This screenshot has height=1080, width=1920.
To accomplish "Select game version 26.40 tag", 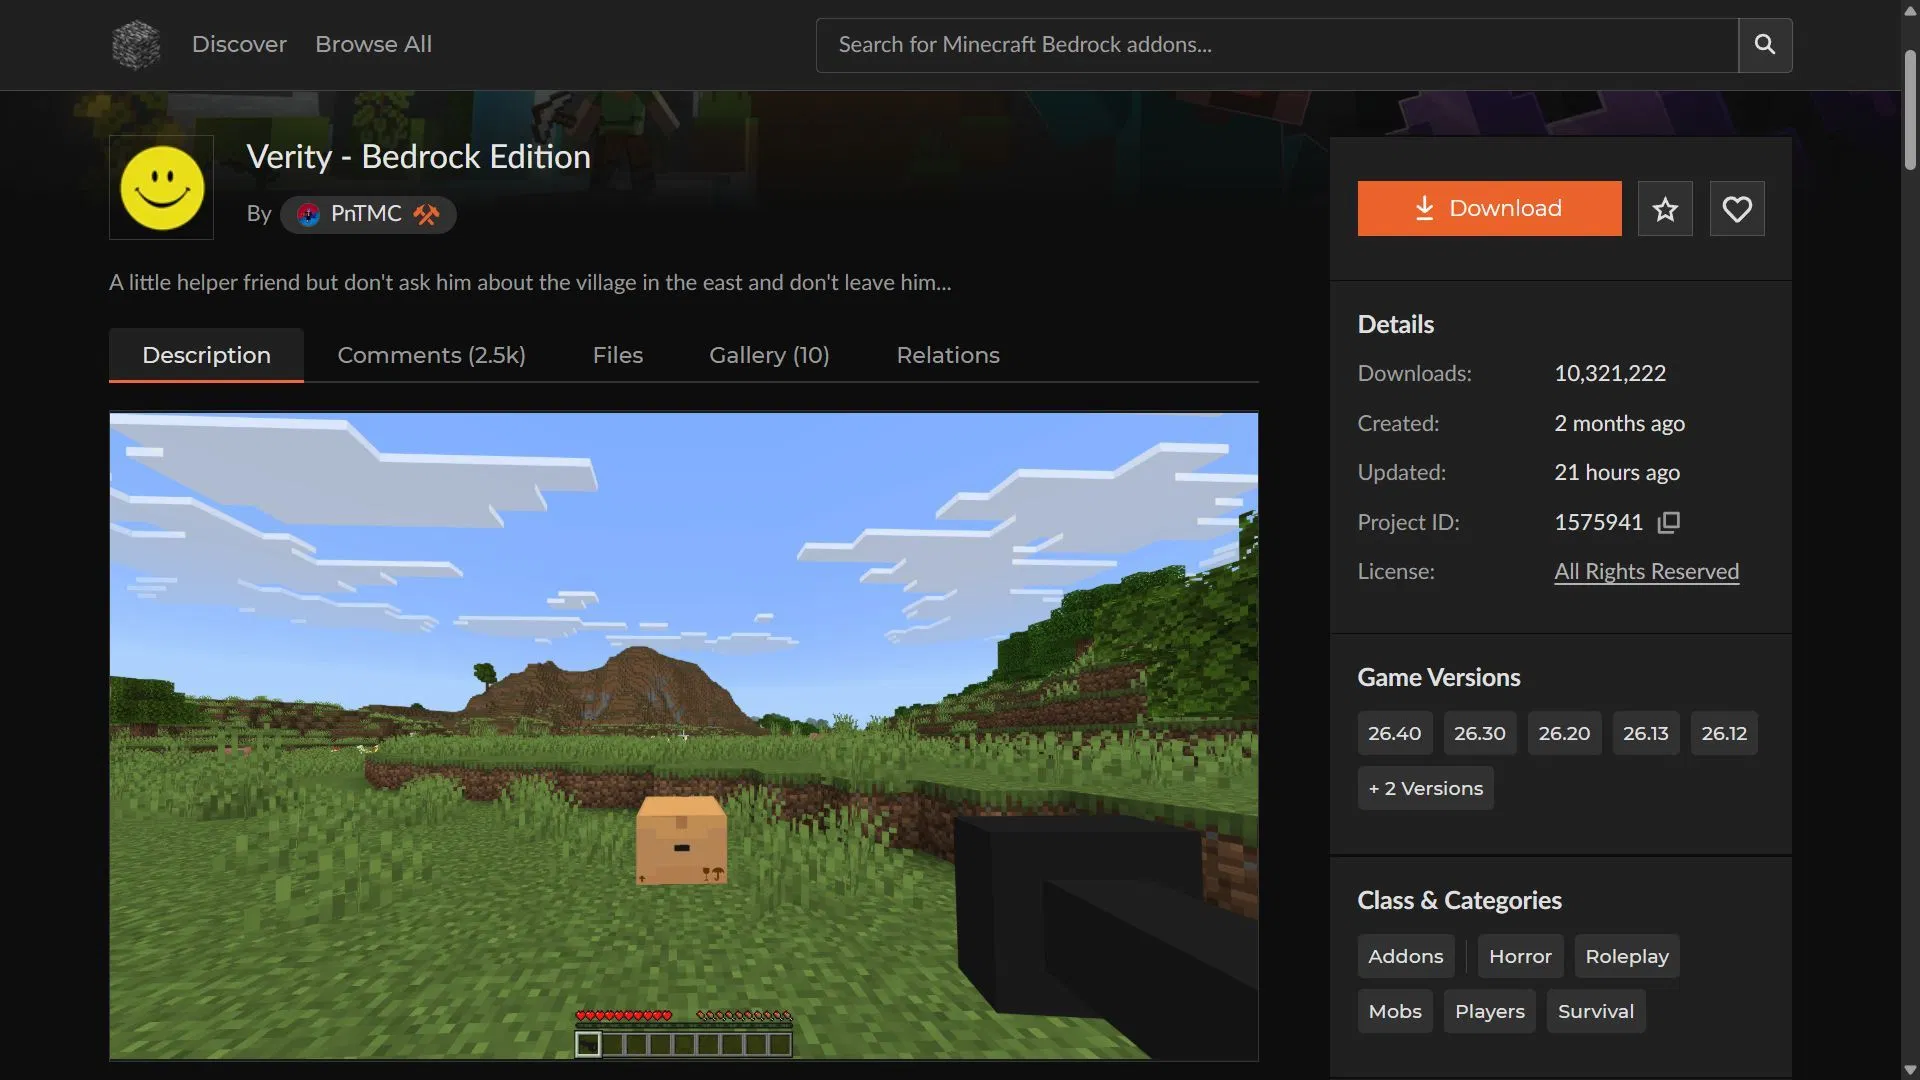I will [1394, 733].
